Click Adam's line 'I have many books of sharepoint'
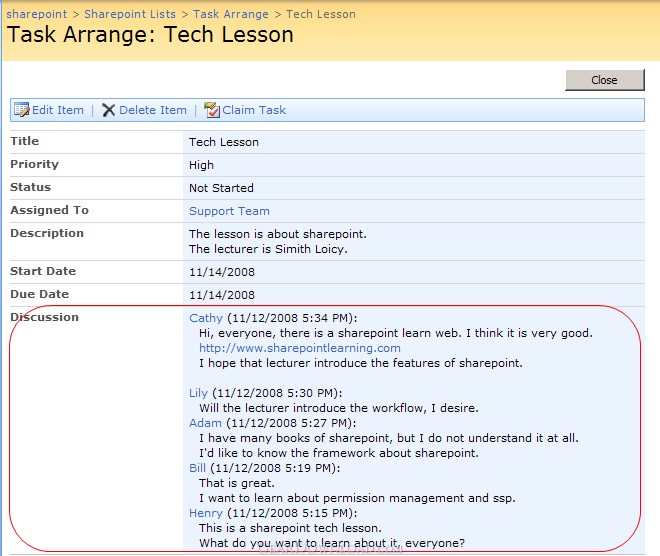This screenshot has height=556, width=660. 389,438
